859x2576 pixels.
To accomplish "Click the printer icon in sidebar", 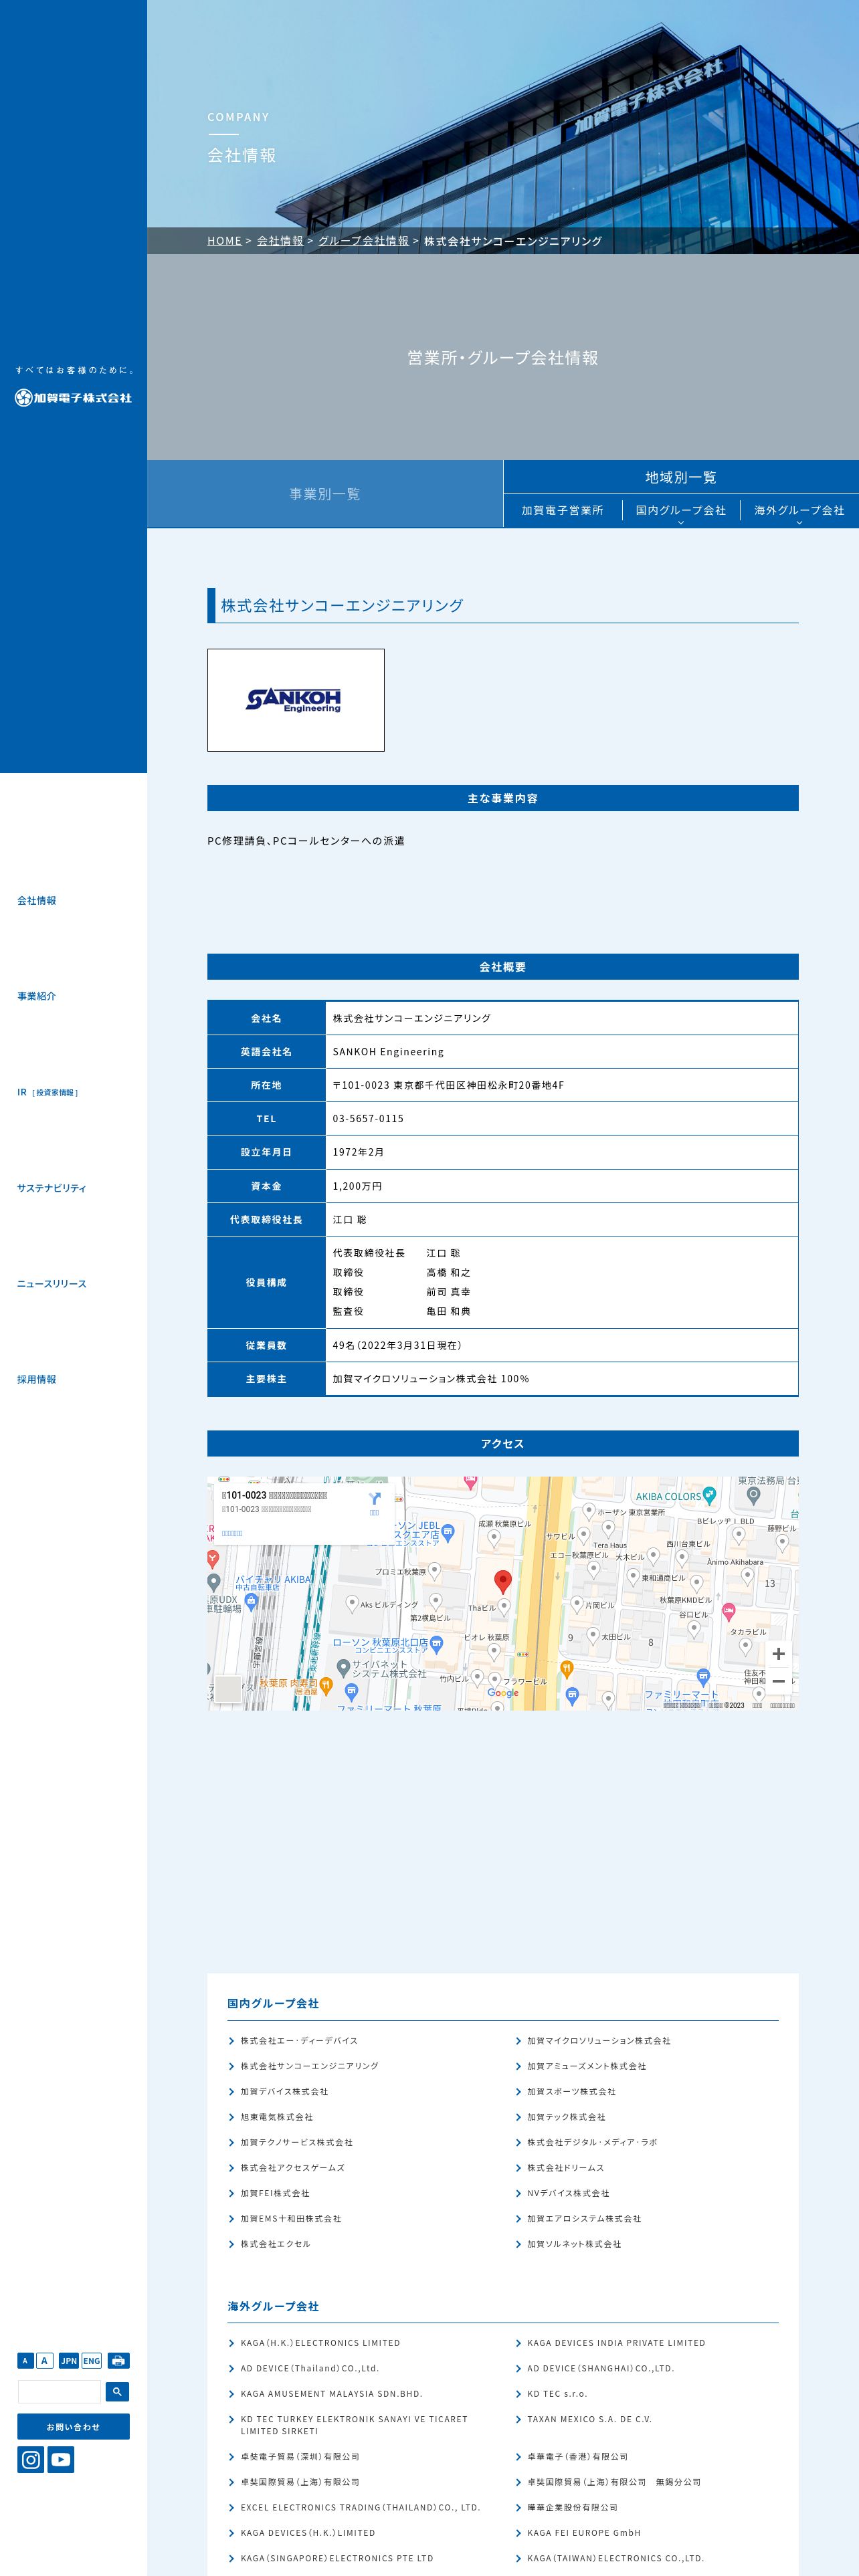I will [118, 2360].
